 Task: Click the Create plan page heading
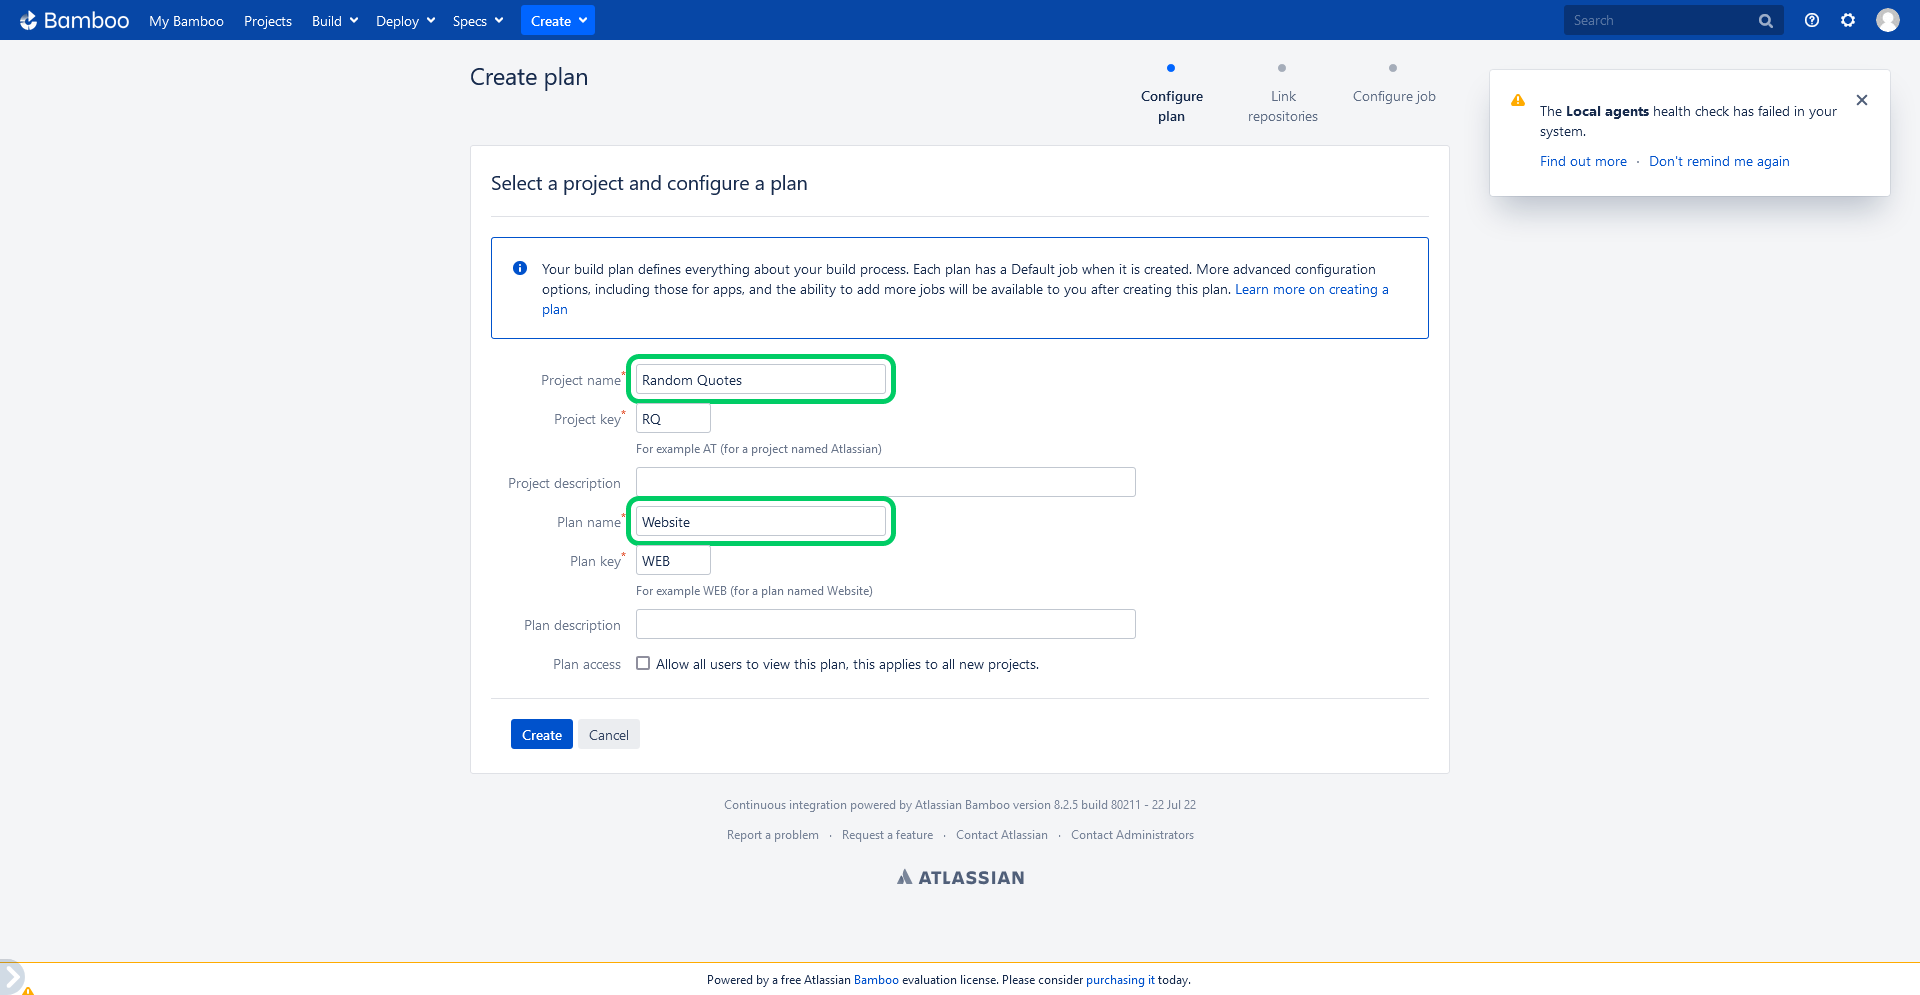tap(529, 77)
